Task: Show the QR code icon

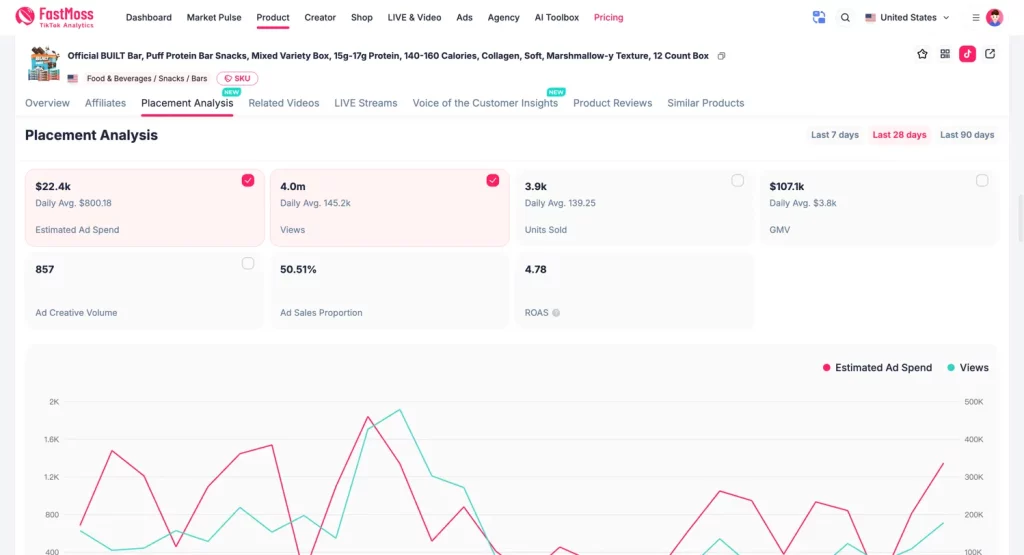Action: pyautogui.click(x=945, y=54)
